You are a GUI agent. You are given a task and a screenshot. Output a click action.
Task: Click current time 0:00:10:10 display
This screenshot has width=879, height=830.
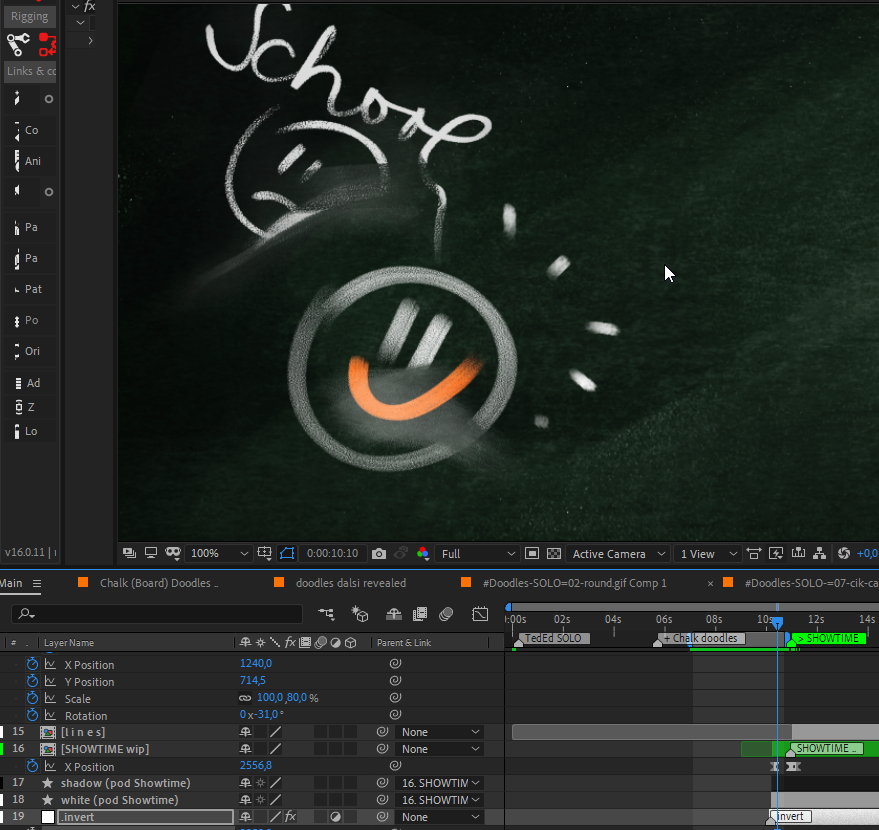click(332, 553)
